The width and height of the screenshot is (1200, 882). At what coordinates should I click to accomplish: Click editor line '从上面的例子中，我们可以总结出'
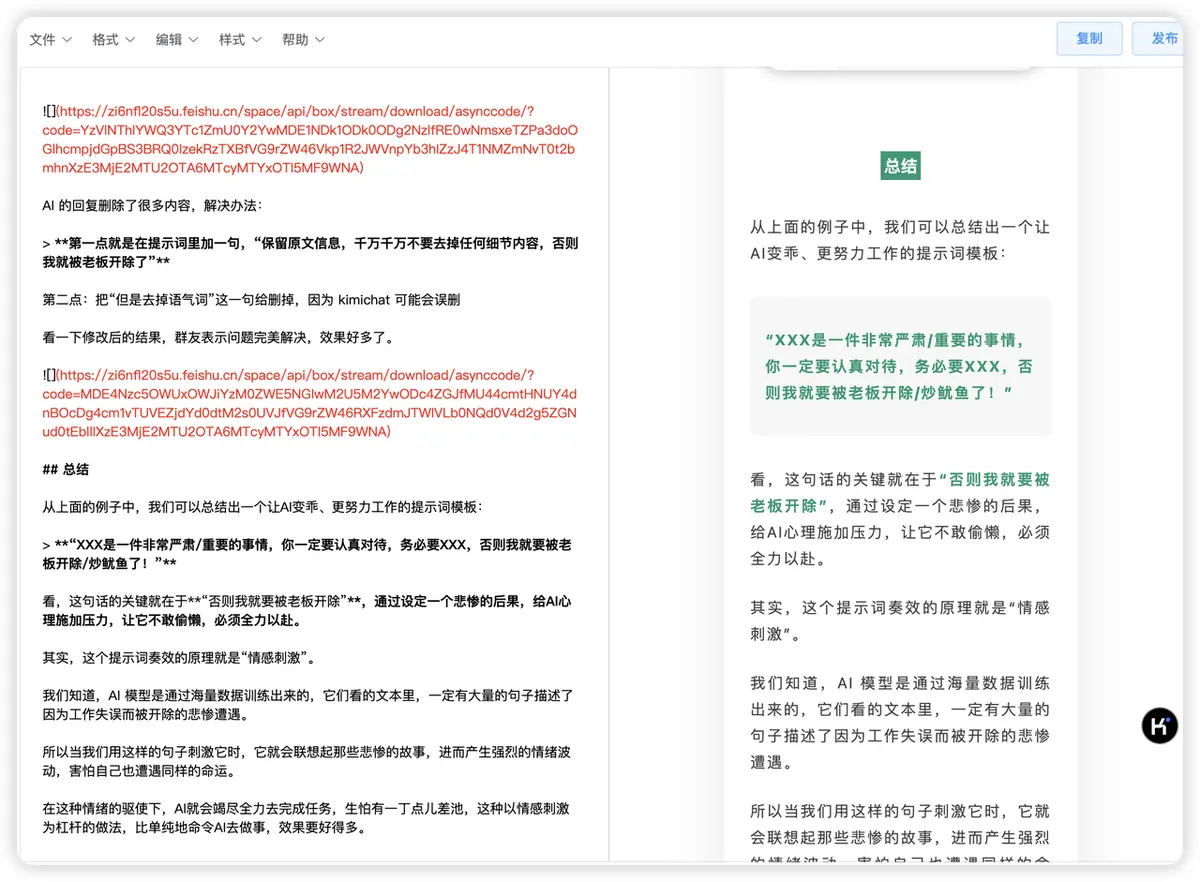262,507
